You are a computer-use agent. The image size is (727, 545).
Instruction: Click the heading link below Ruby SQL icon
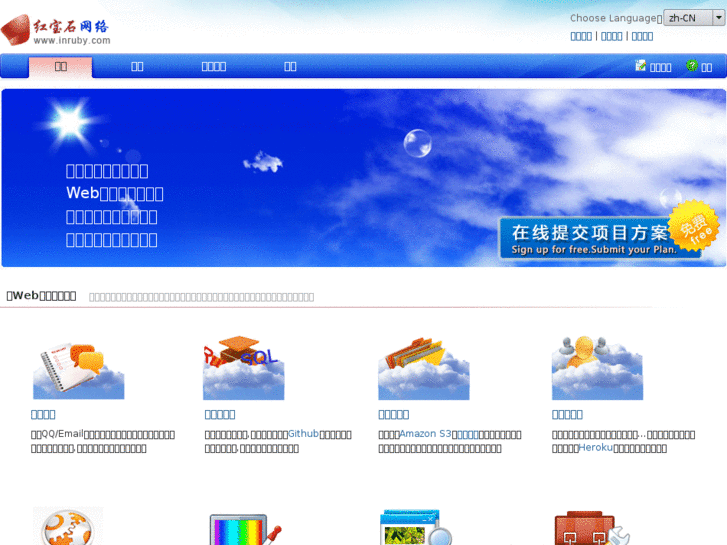tap(220, 414)
